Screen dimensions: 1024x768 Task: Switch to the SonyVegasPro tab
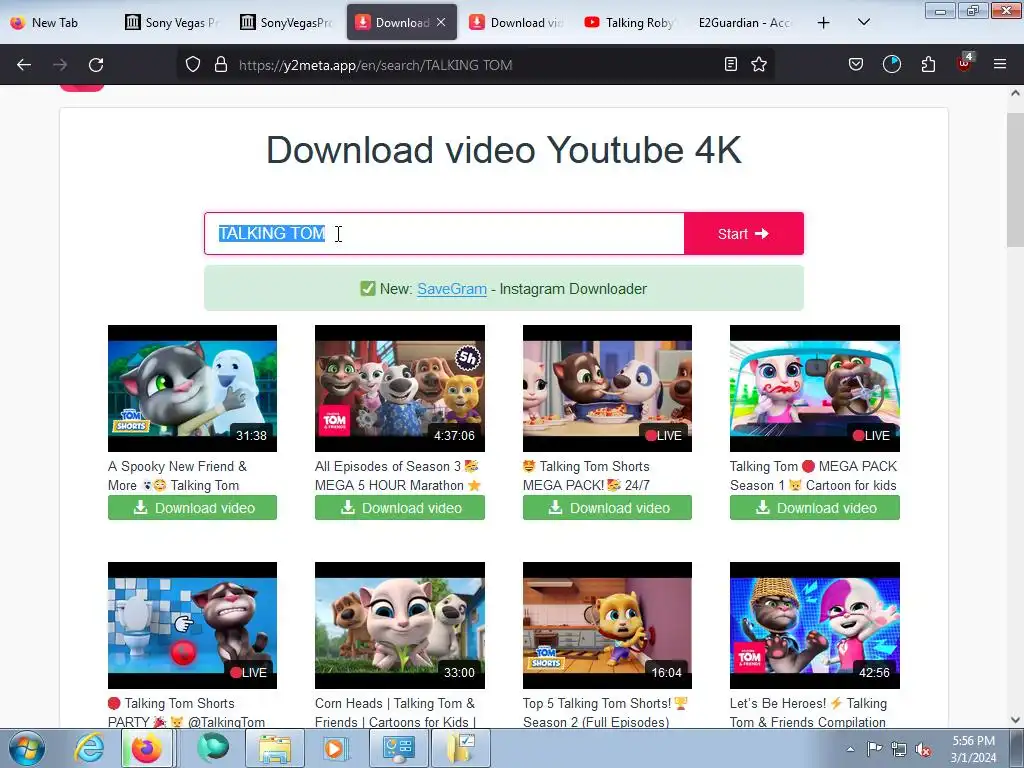click(x=287, y=22)
